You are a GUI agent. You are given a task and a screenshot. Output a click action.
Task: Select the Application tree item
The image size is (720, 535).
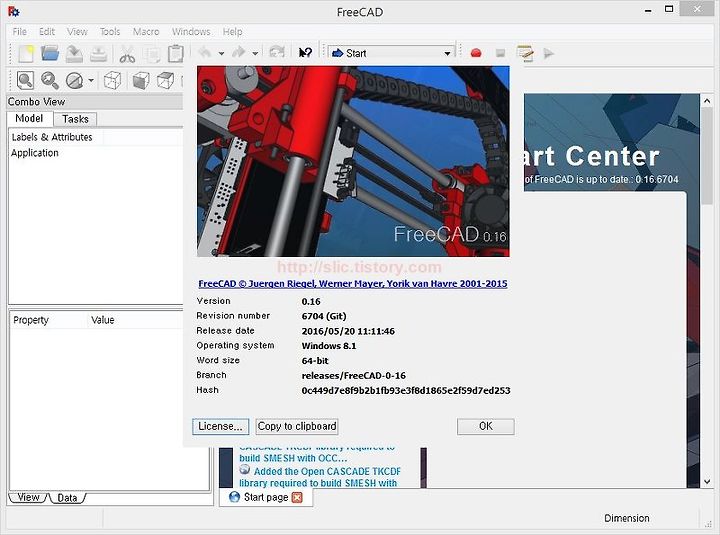[x=35, y=153]
